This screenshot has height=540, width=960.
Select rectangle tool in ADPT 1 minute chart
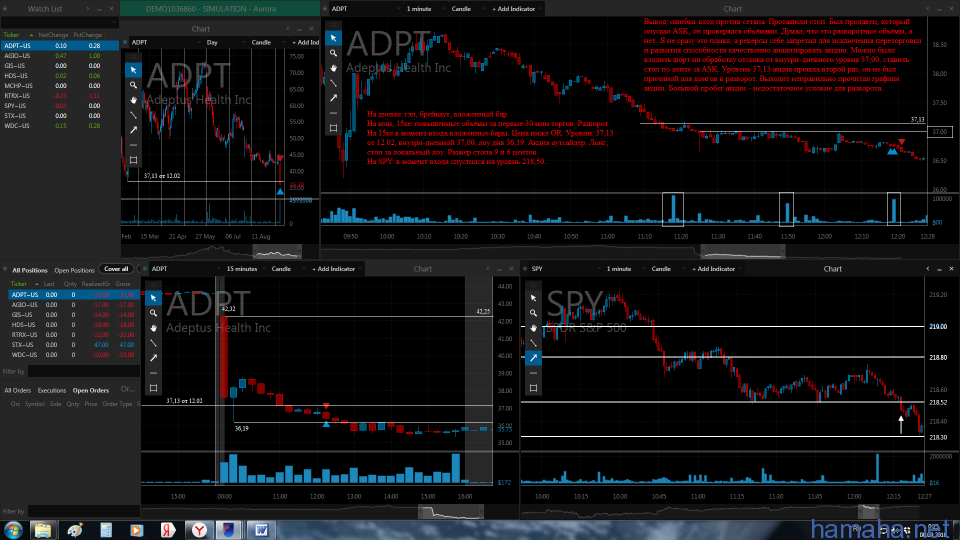tap(333, 128)
